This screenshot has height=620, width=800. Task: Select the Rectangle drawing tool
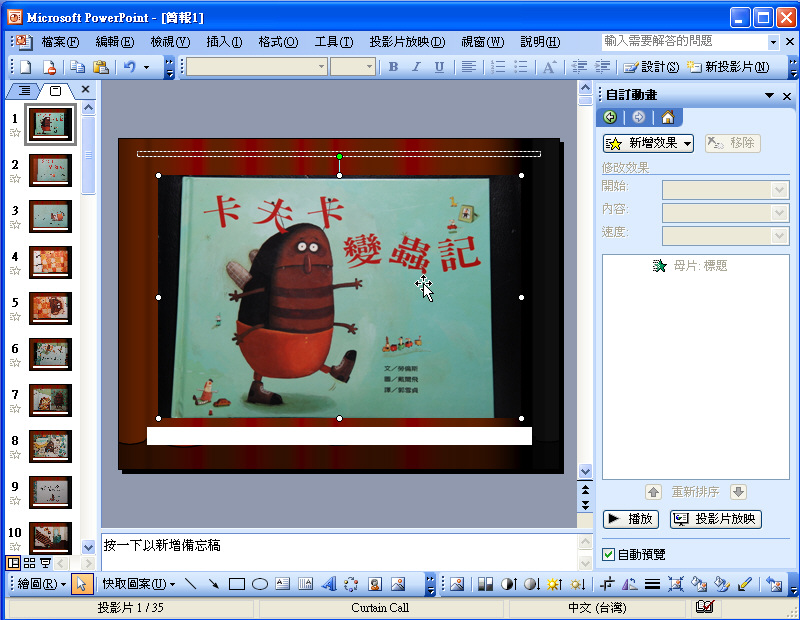tap(237, 583)
